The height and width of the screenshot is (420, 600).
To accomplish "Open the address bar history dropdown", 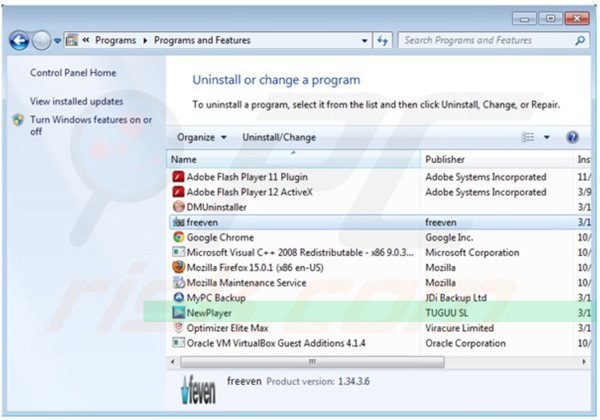I will tap(364, 41).
